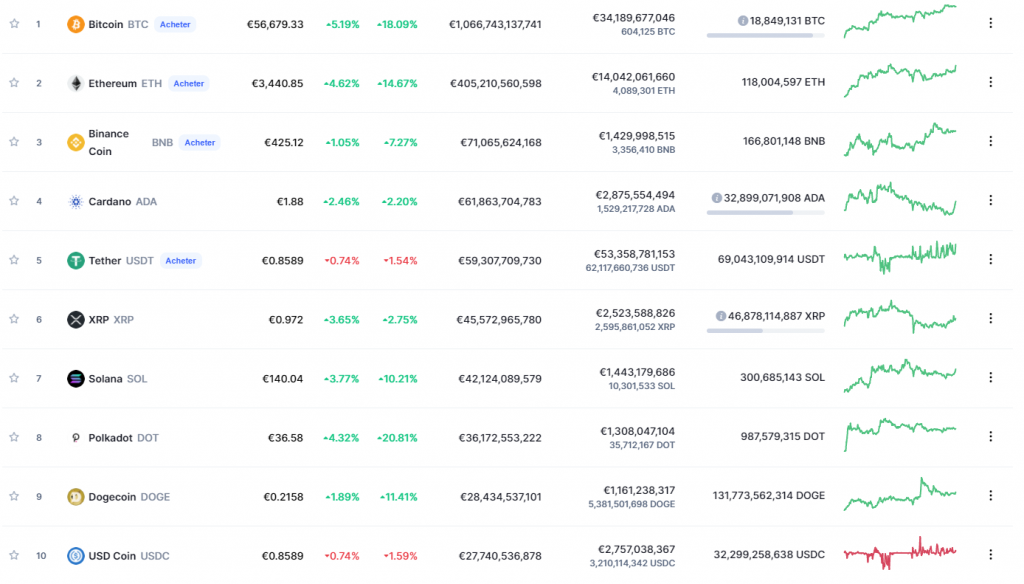Expand the three-dot menu for Dogecoin
Viewport: 1024px width, 584px height.
coord(990,495)
